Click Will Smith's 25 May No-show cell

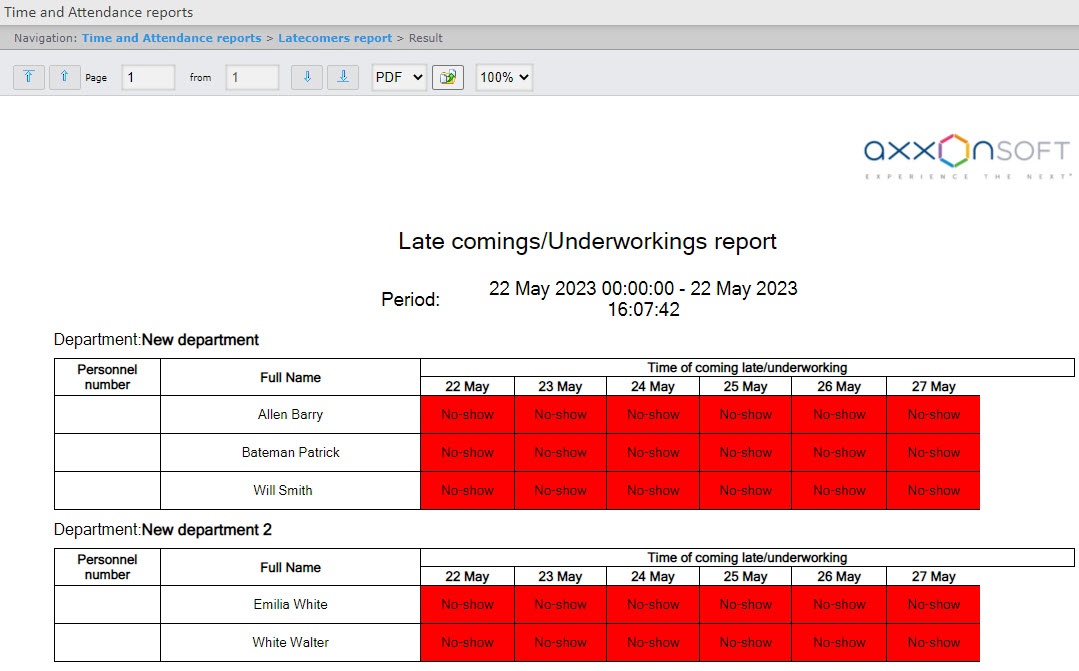click(745, 490)
